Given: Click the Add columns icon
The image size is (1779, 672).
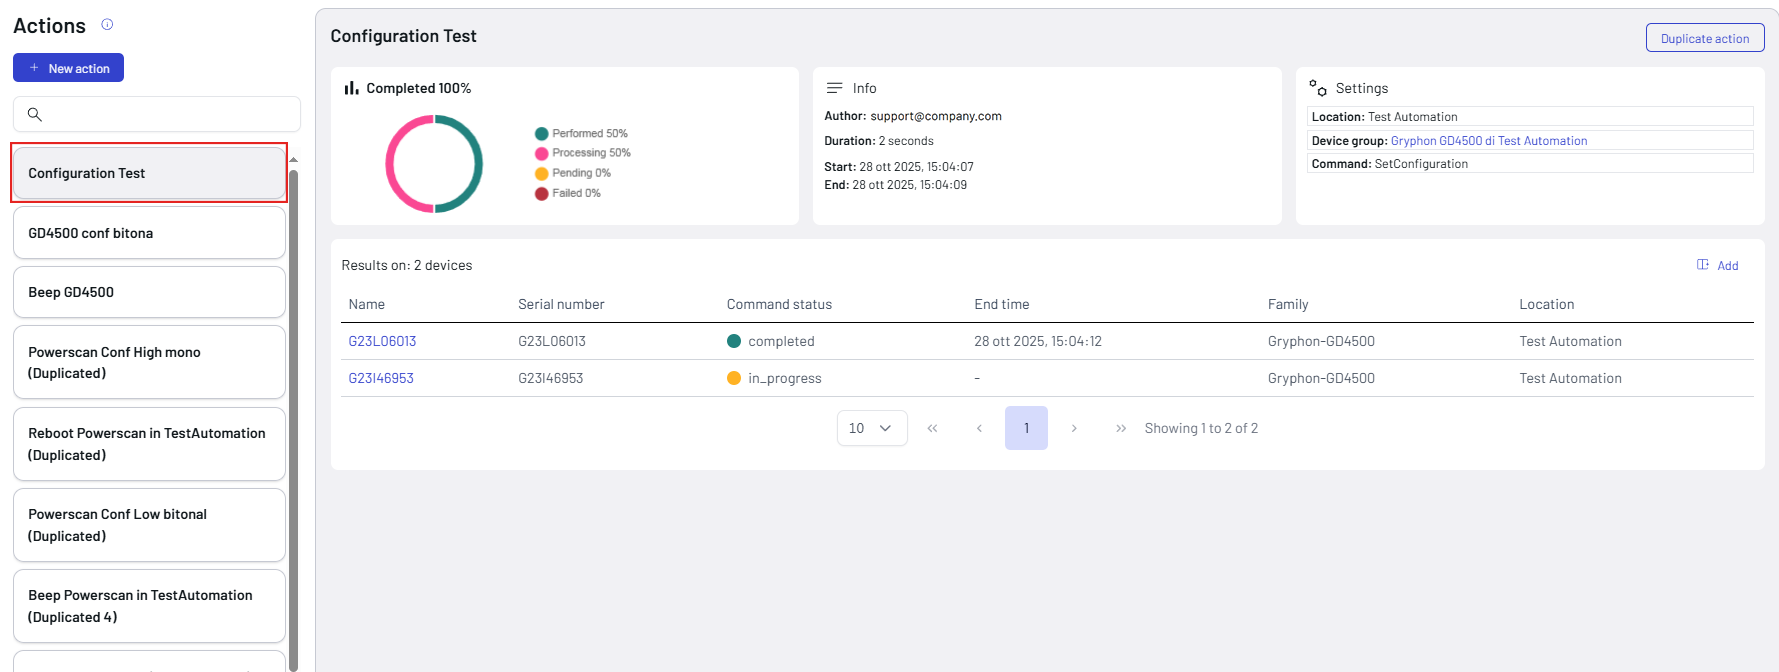Looking at the screenshot, I should tap(1703, 265).
